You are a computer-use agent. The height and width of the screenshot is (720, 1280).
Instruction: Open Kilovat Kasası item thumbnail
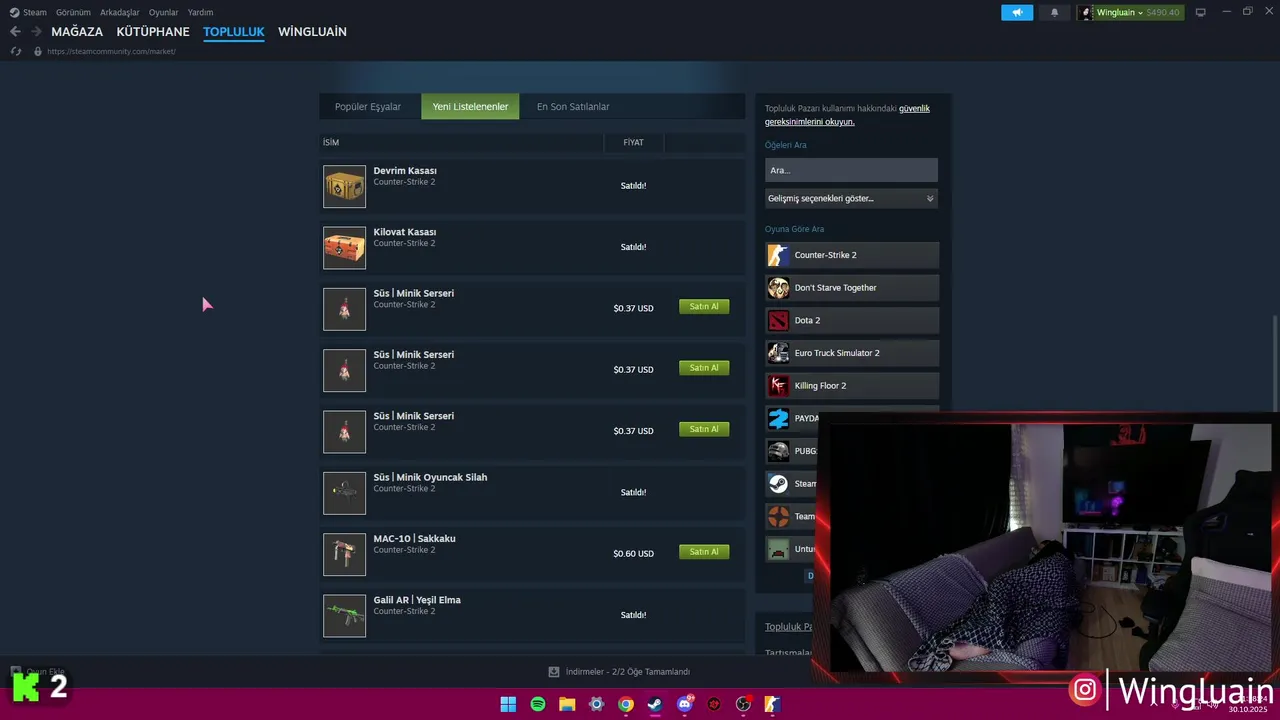(x=344, y=248)
